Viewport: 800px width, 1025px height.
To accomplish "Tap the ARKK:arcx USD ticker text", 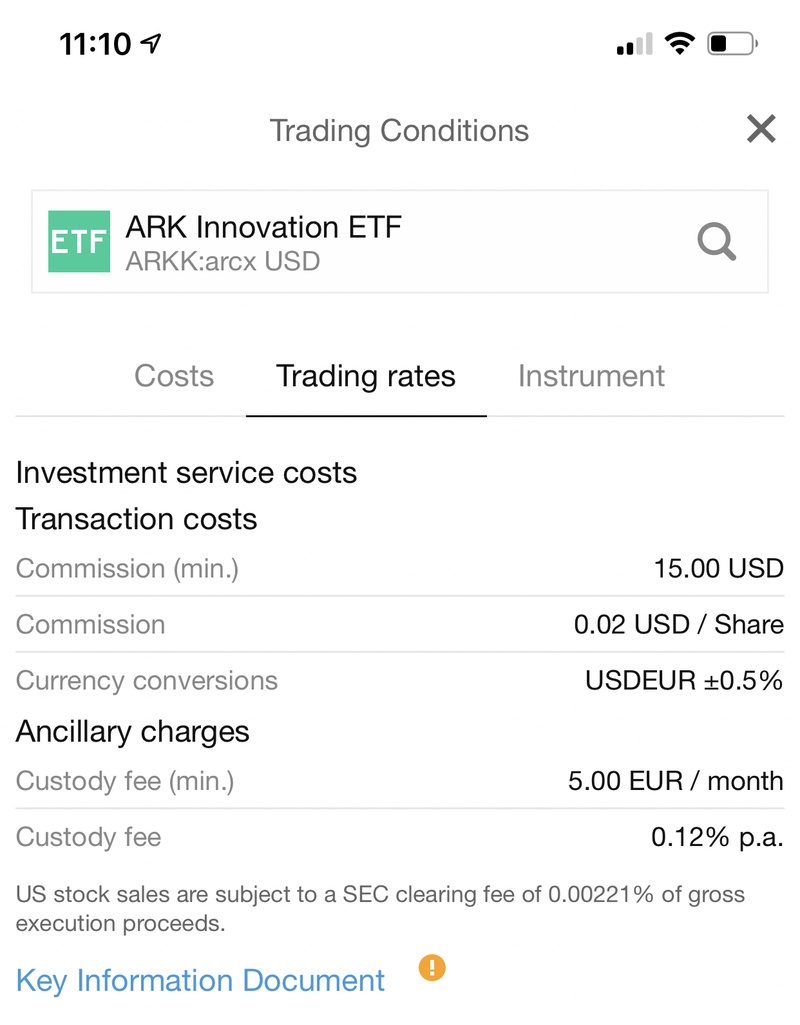I will pyautogui.click(x=222, y=262).
